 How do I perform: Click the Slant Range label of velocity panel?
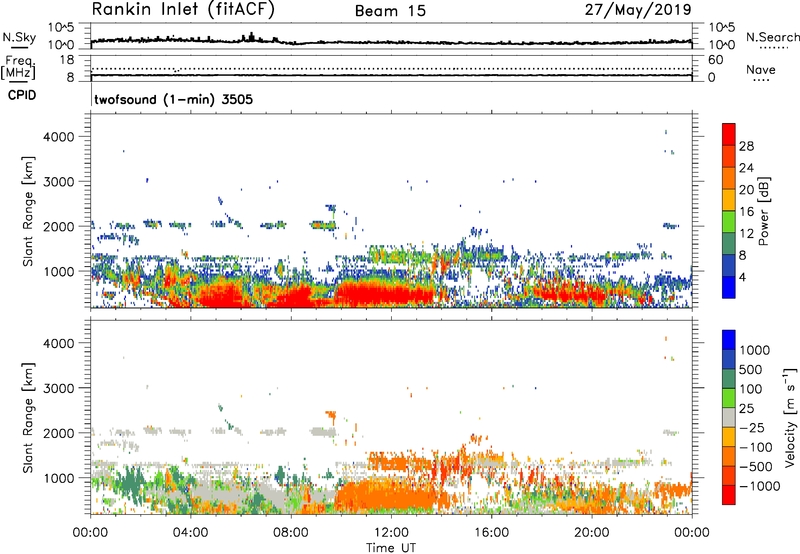coord(28,418)
